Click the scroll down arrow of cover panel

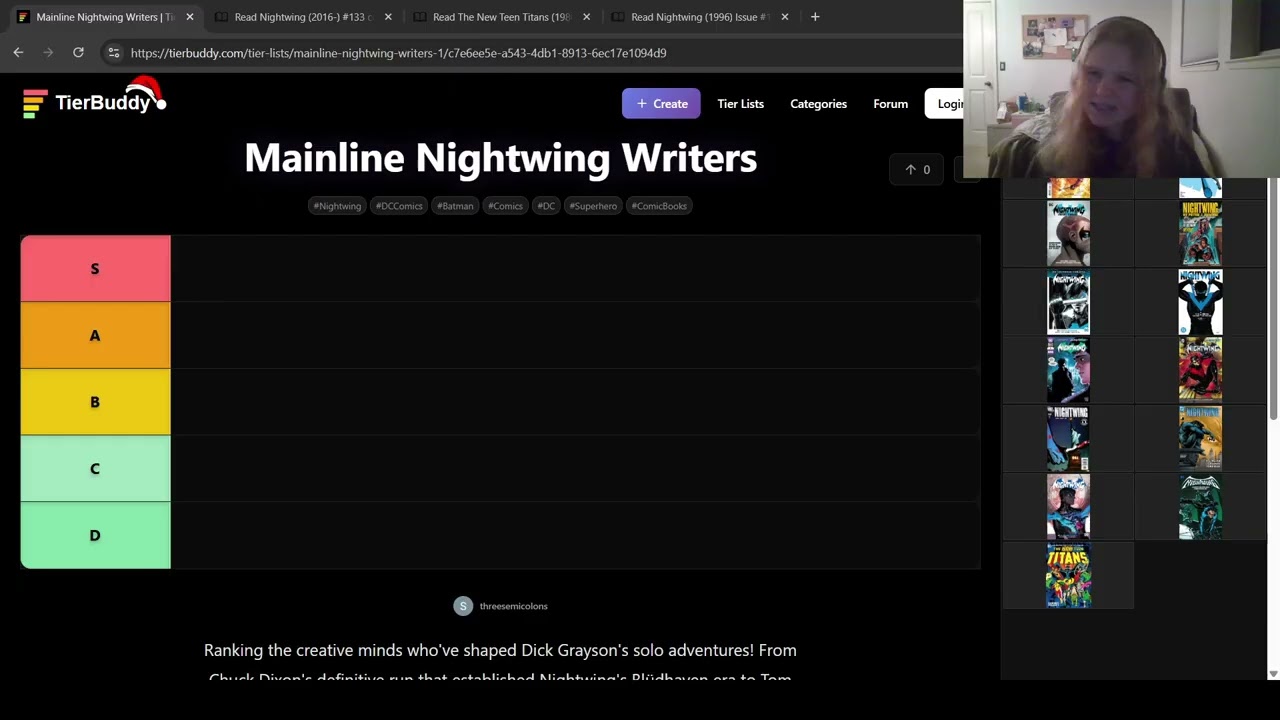coord(1273,674)
